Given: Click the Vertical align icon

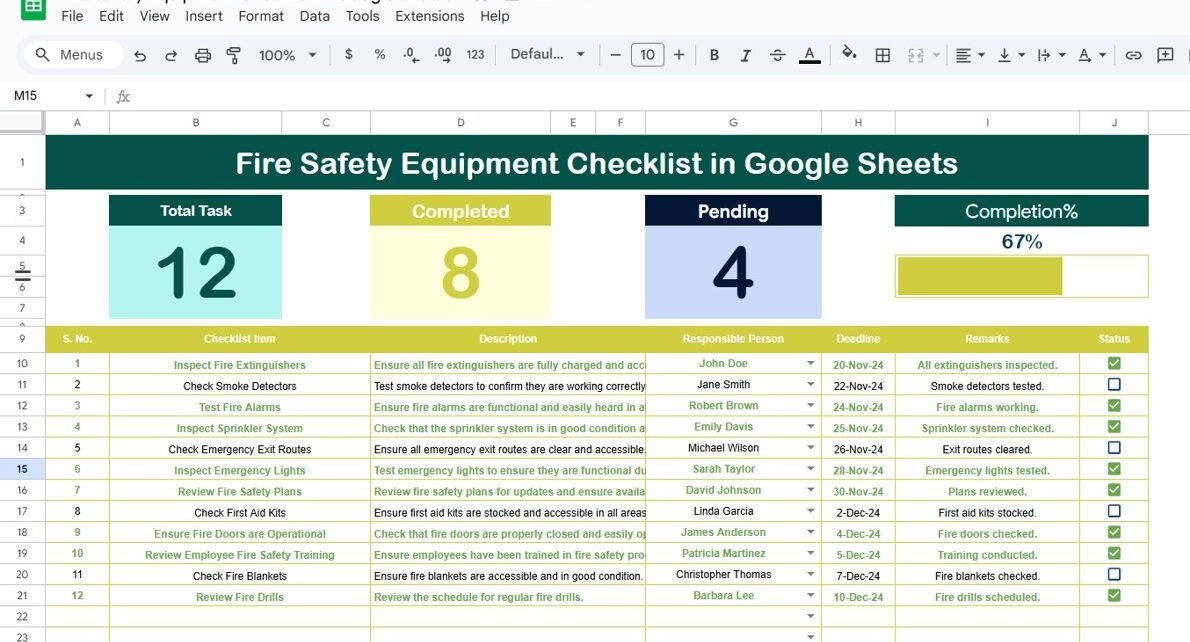Looking at the screenshot, I should [1004, 55].
